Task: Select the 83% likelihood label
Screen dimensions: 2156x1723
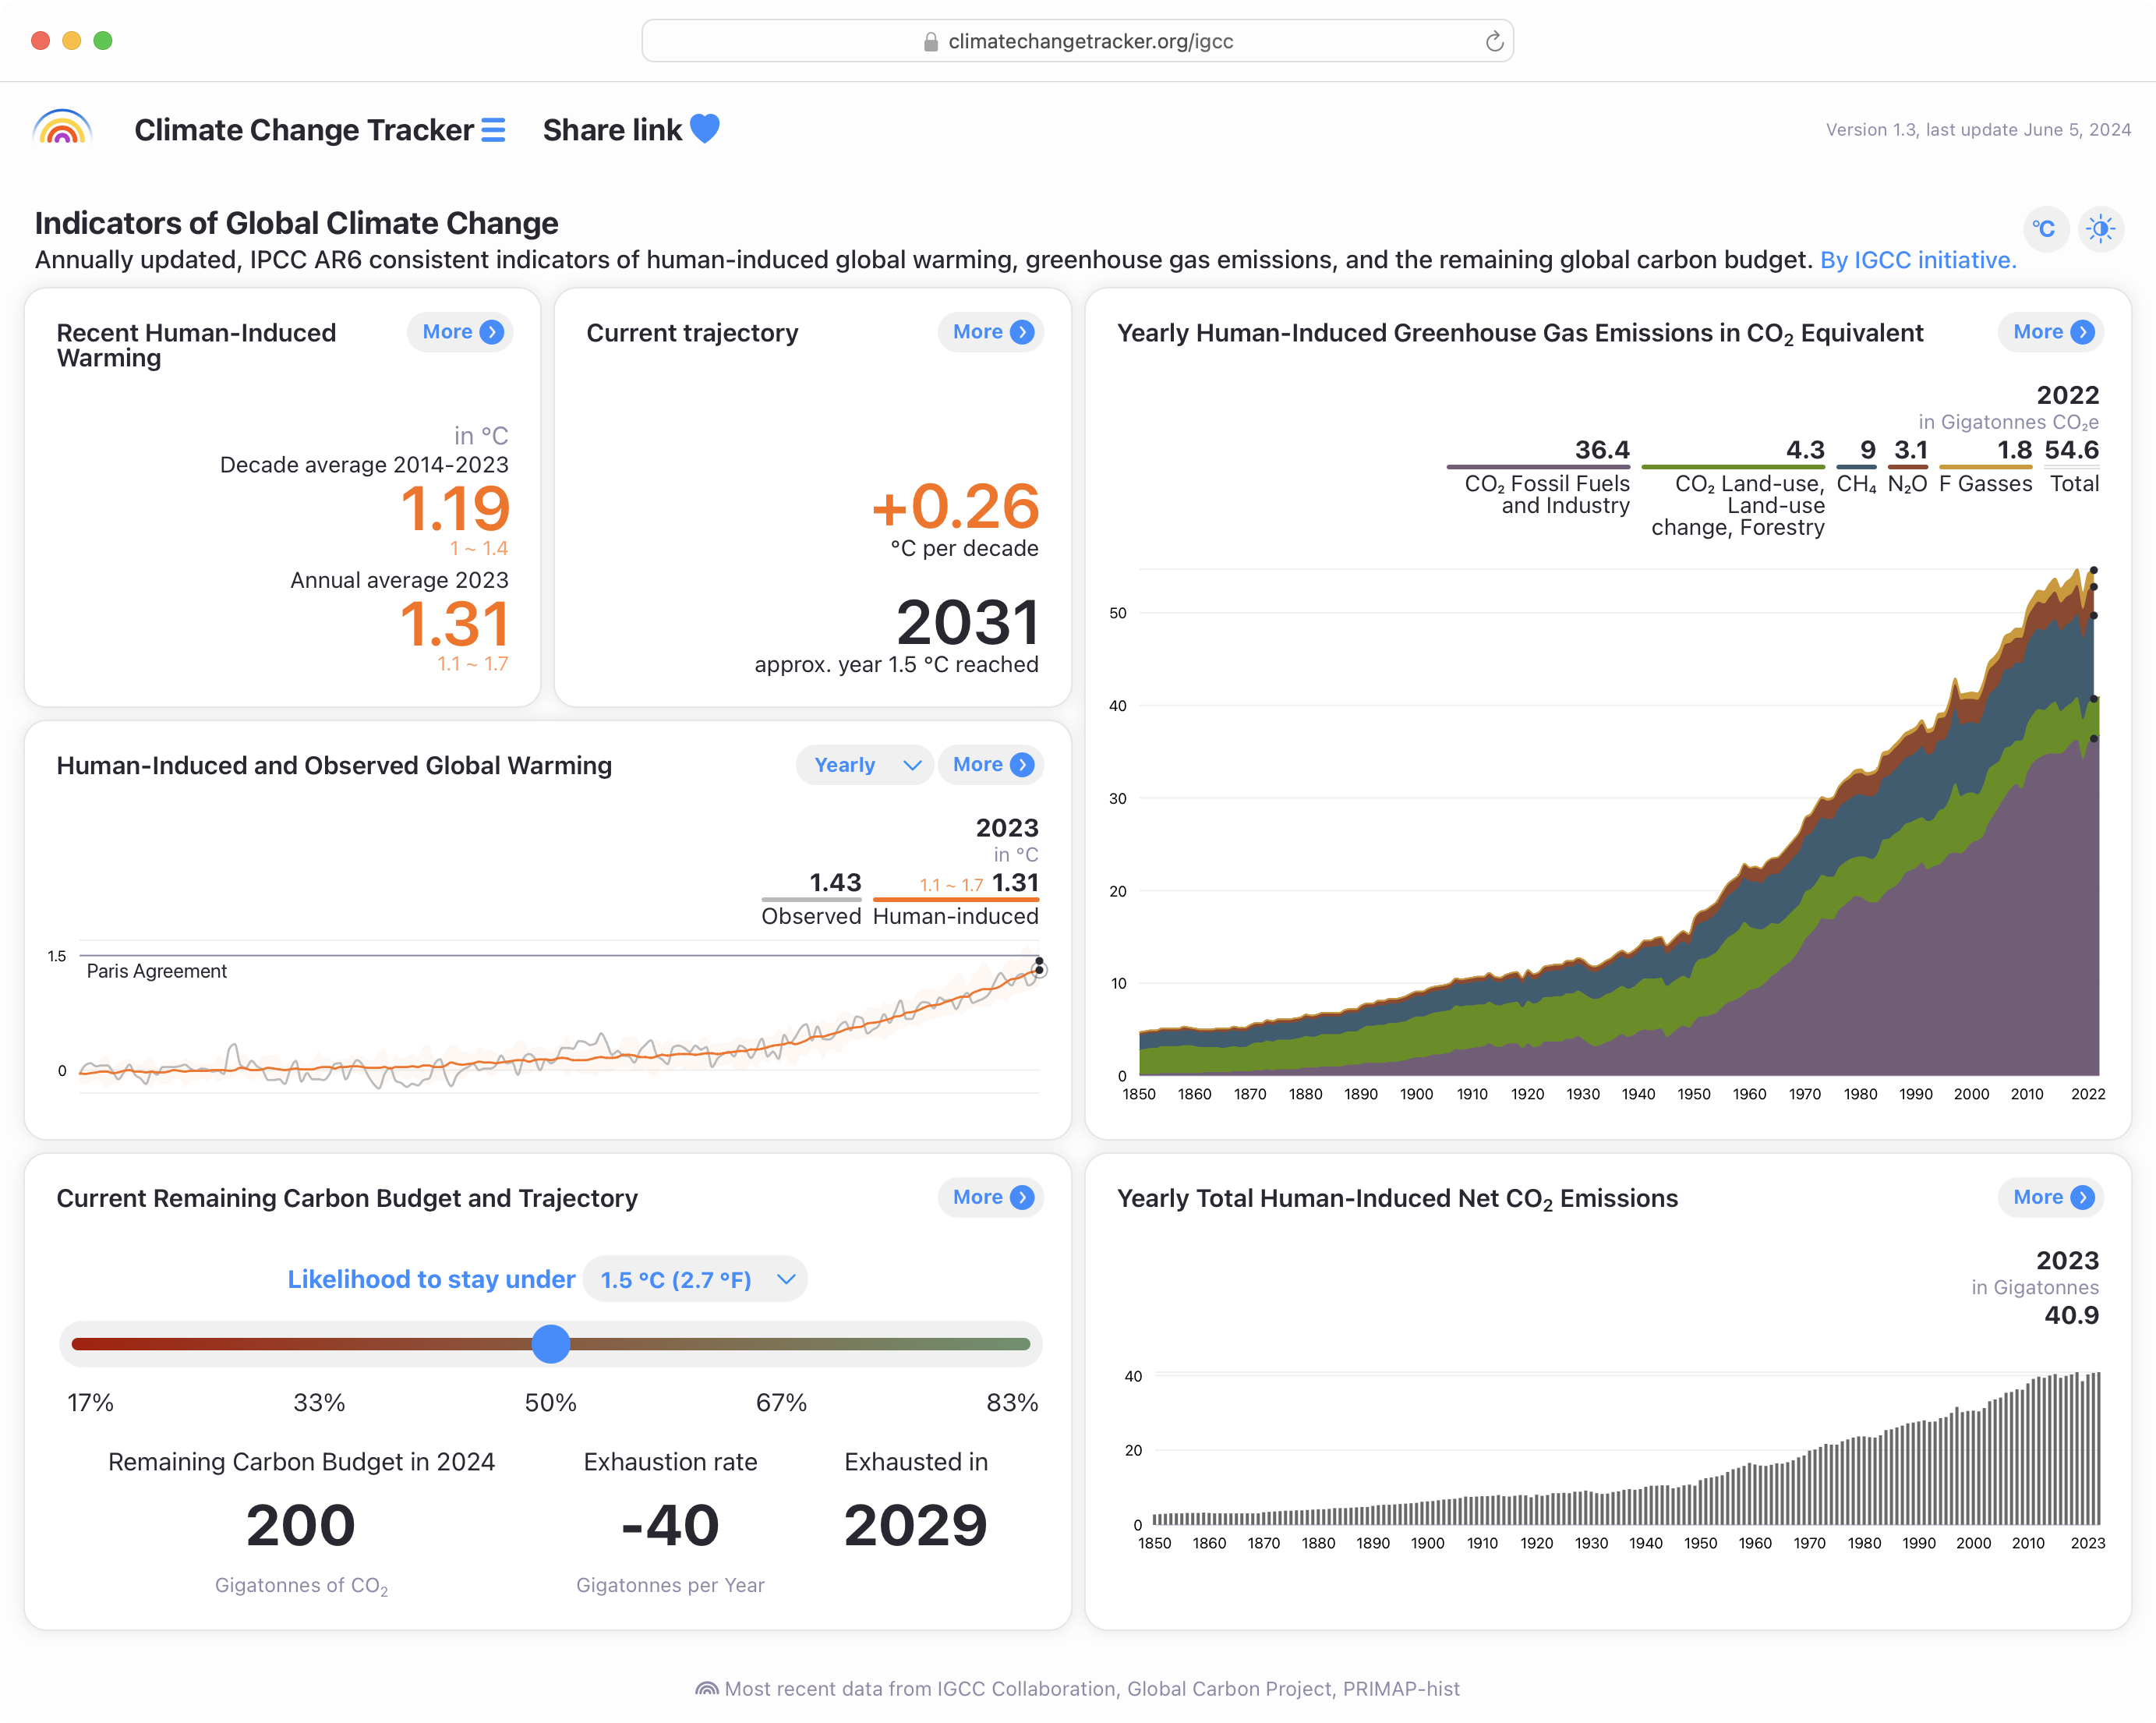Action: (1012, 1403)
